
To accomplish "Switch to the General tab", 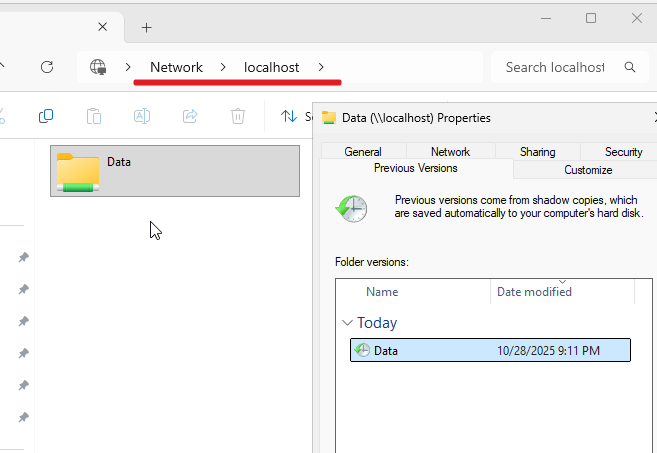I will pyautogui.click(x=363, y=152).
